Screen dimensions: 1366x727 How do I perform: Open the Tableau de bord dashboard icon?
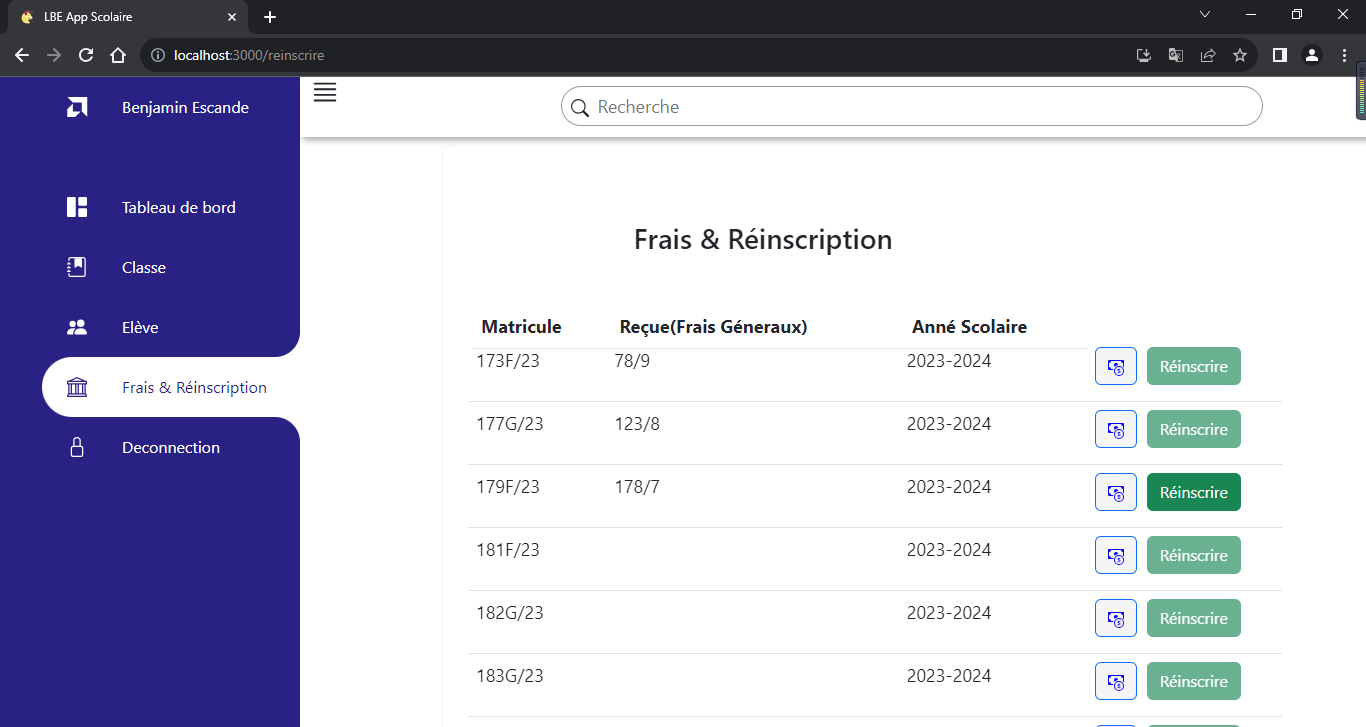[76, 207]
